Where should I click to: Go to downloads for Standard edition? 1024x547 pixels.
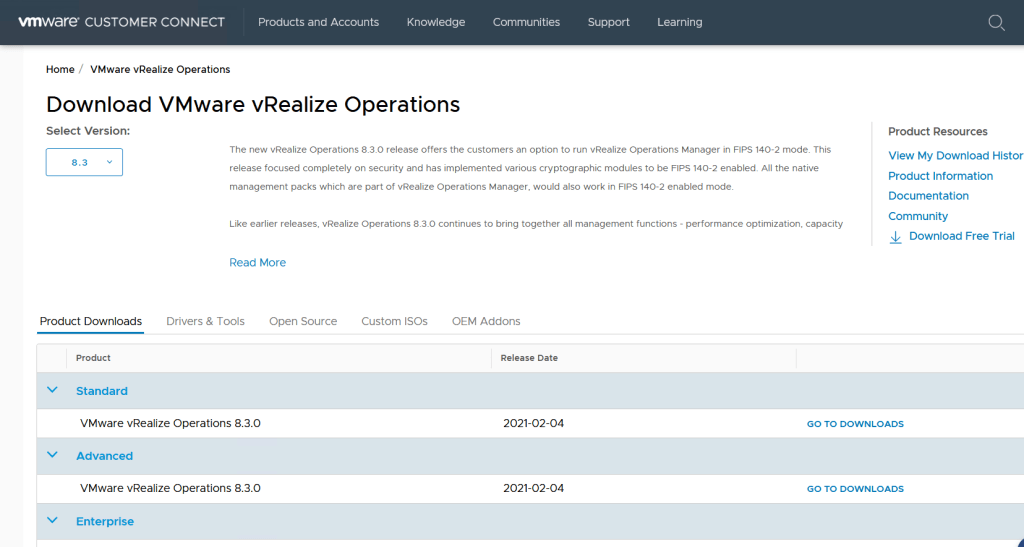tap(855, 424)
